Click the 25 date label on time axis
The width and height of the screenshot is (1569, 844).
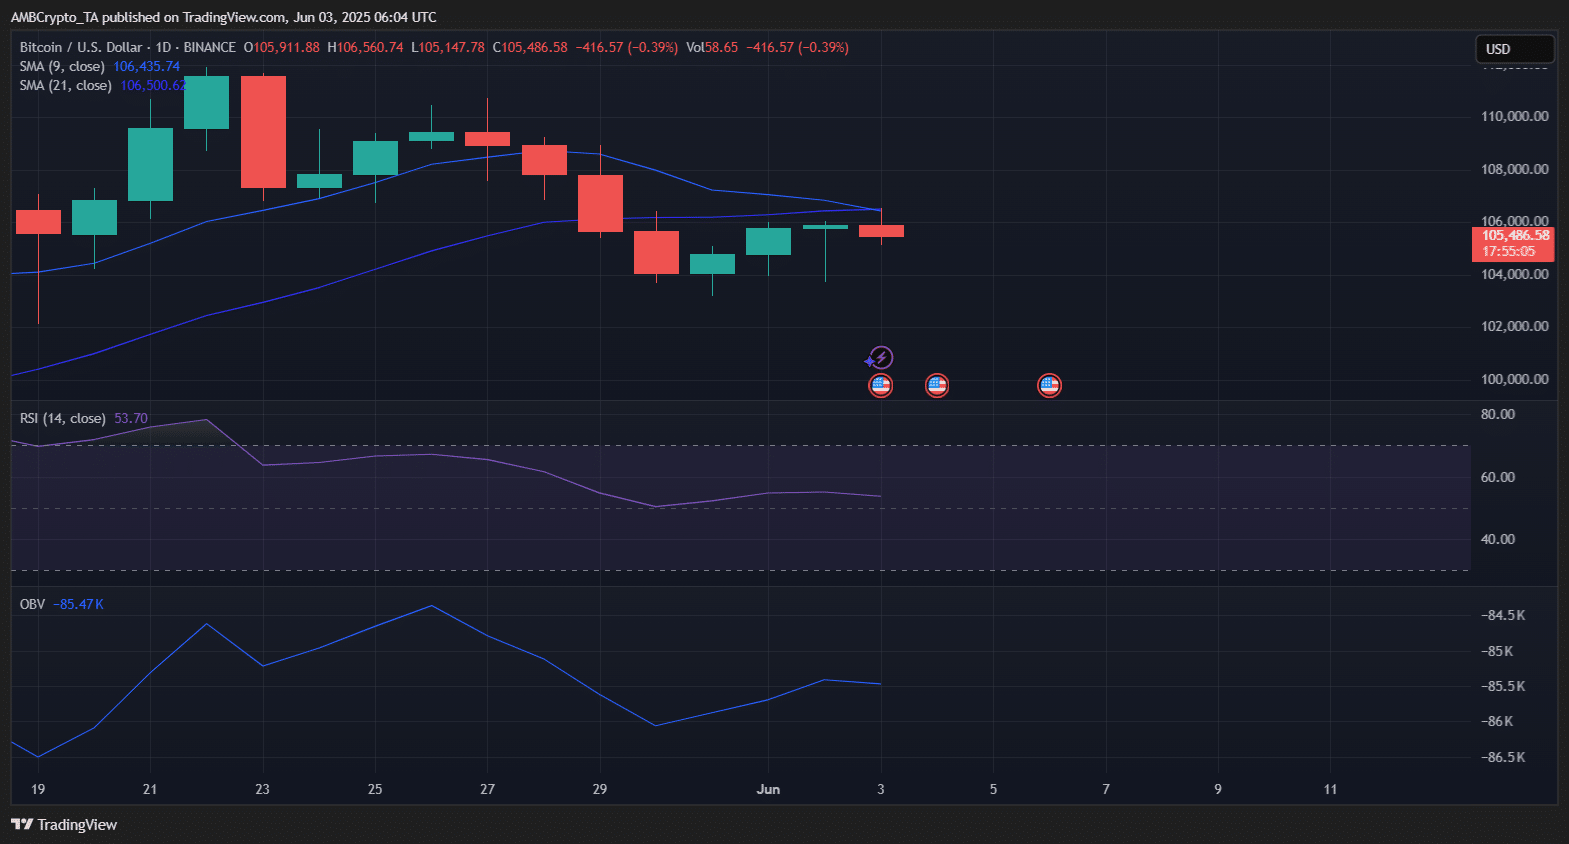375,789
